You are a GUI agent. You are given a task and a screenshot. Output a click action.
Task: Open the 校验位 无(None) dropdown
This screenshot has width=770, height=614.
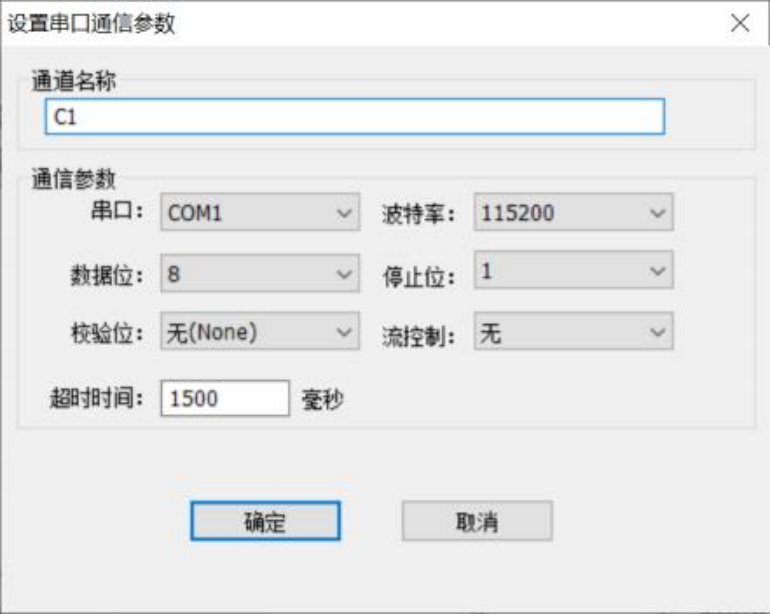pos(260,332)
